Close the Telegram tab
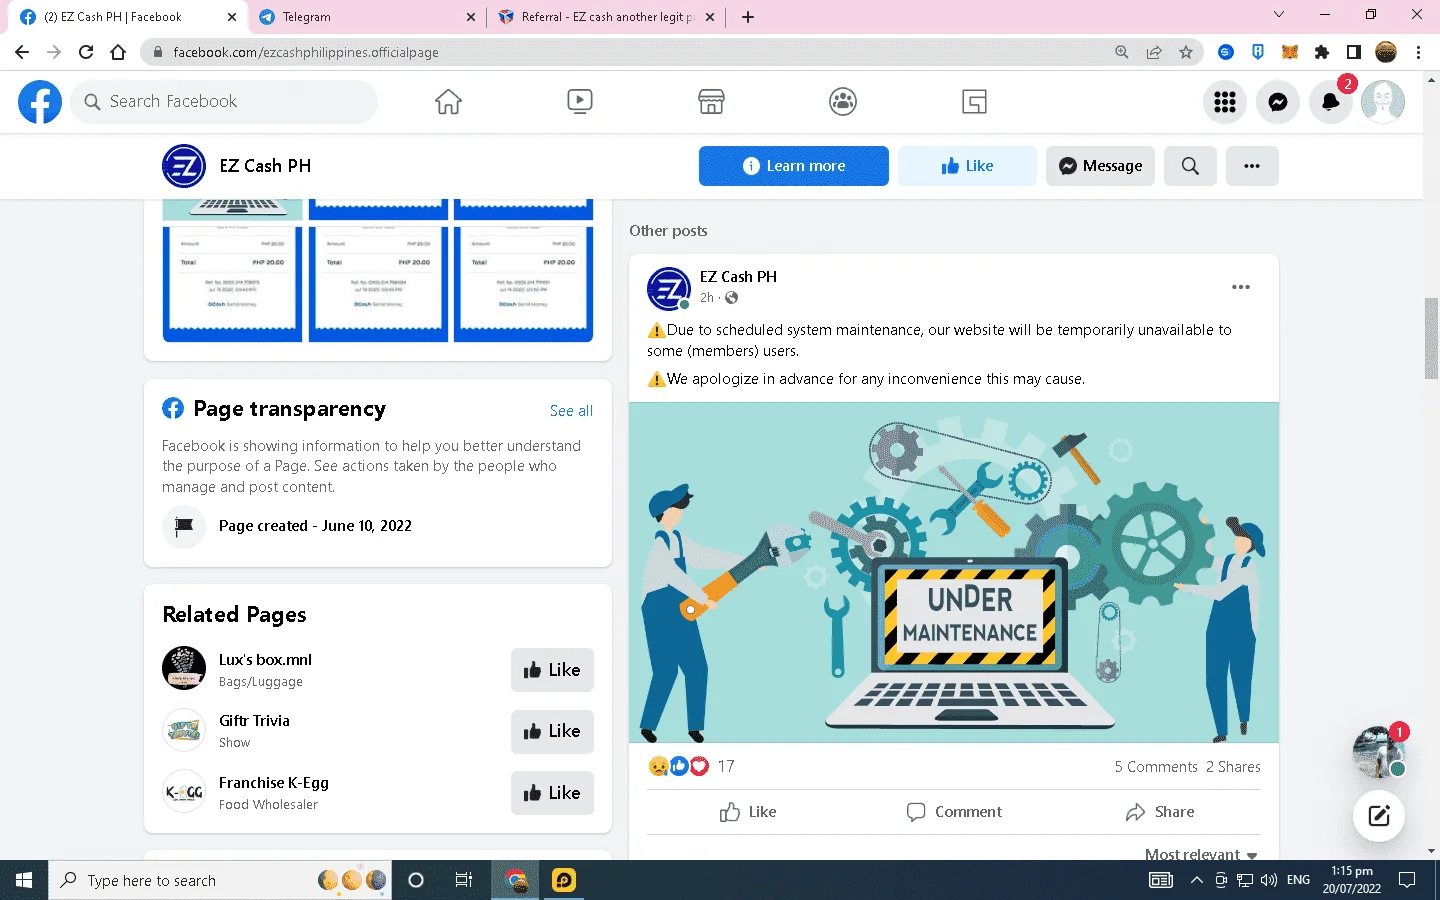The width and height of the screenshot is (1440, 900). point(472,17)
